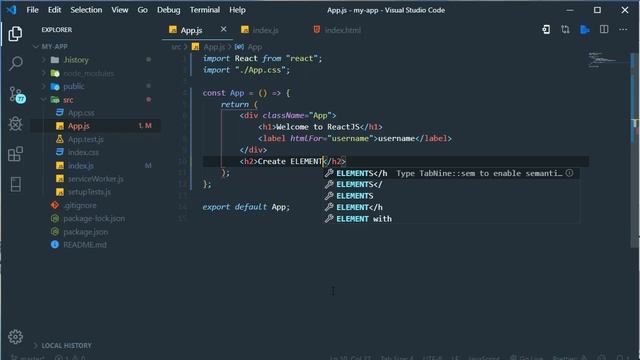Click the open changes icon in editor toolbar
Viewport: 640px width, 360px height.
pyautogui.click(x=546, y=29)
